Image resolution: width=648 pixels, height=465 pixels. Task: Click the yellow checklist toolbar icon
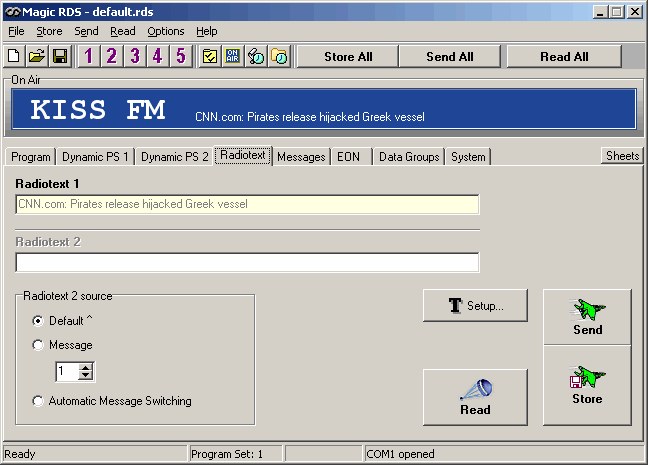point(210,56)
